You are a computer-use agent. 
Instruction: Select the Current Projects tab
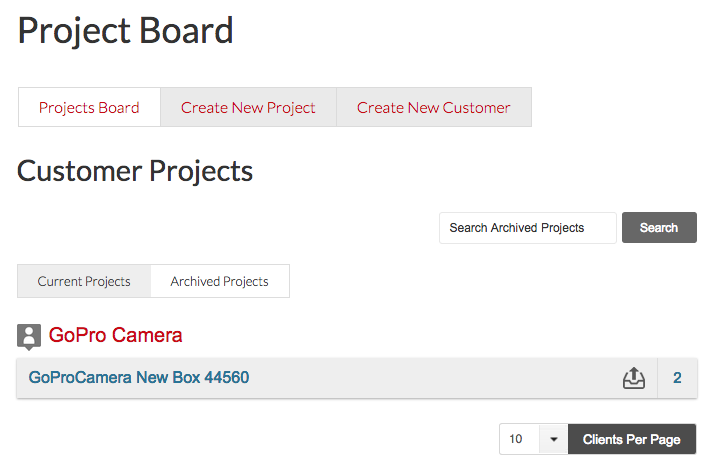click(x=84, y=281)
